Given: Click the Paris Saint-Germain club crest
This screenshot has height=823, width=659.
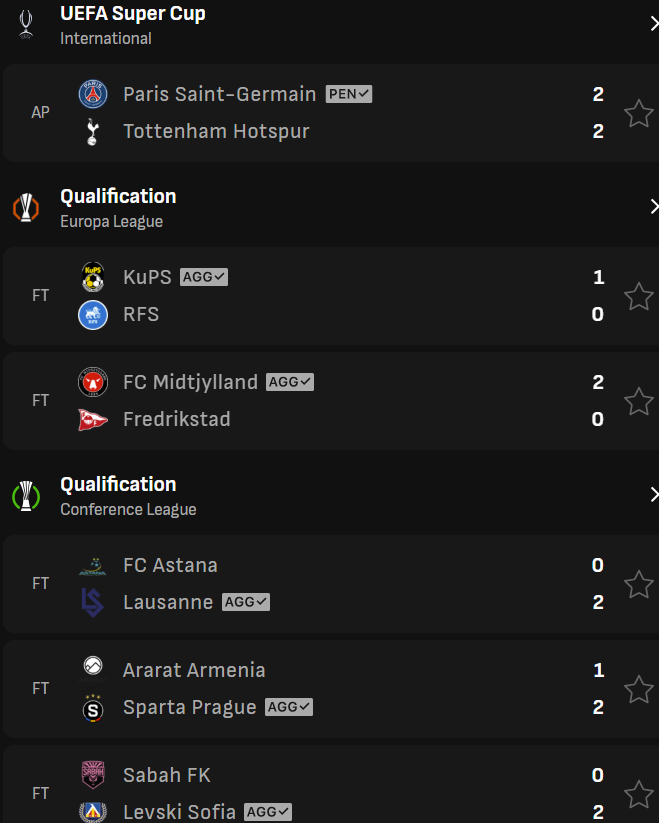Looking at the screenshot, I should 93,94.
